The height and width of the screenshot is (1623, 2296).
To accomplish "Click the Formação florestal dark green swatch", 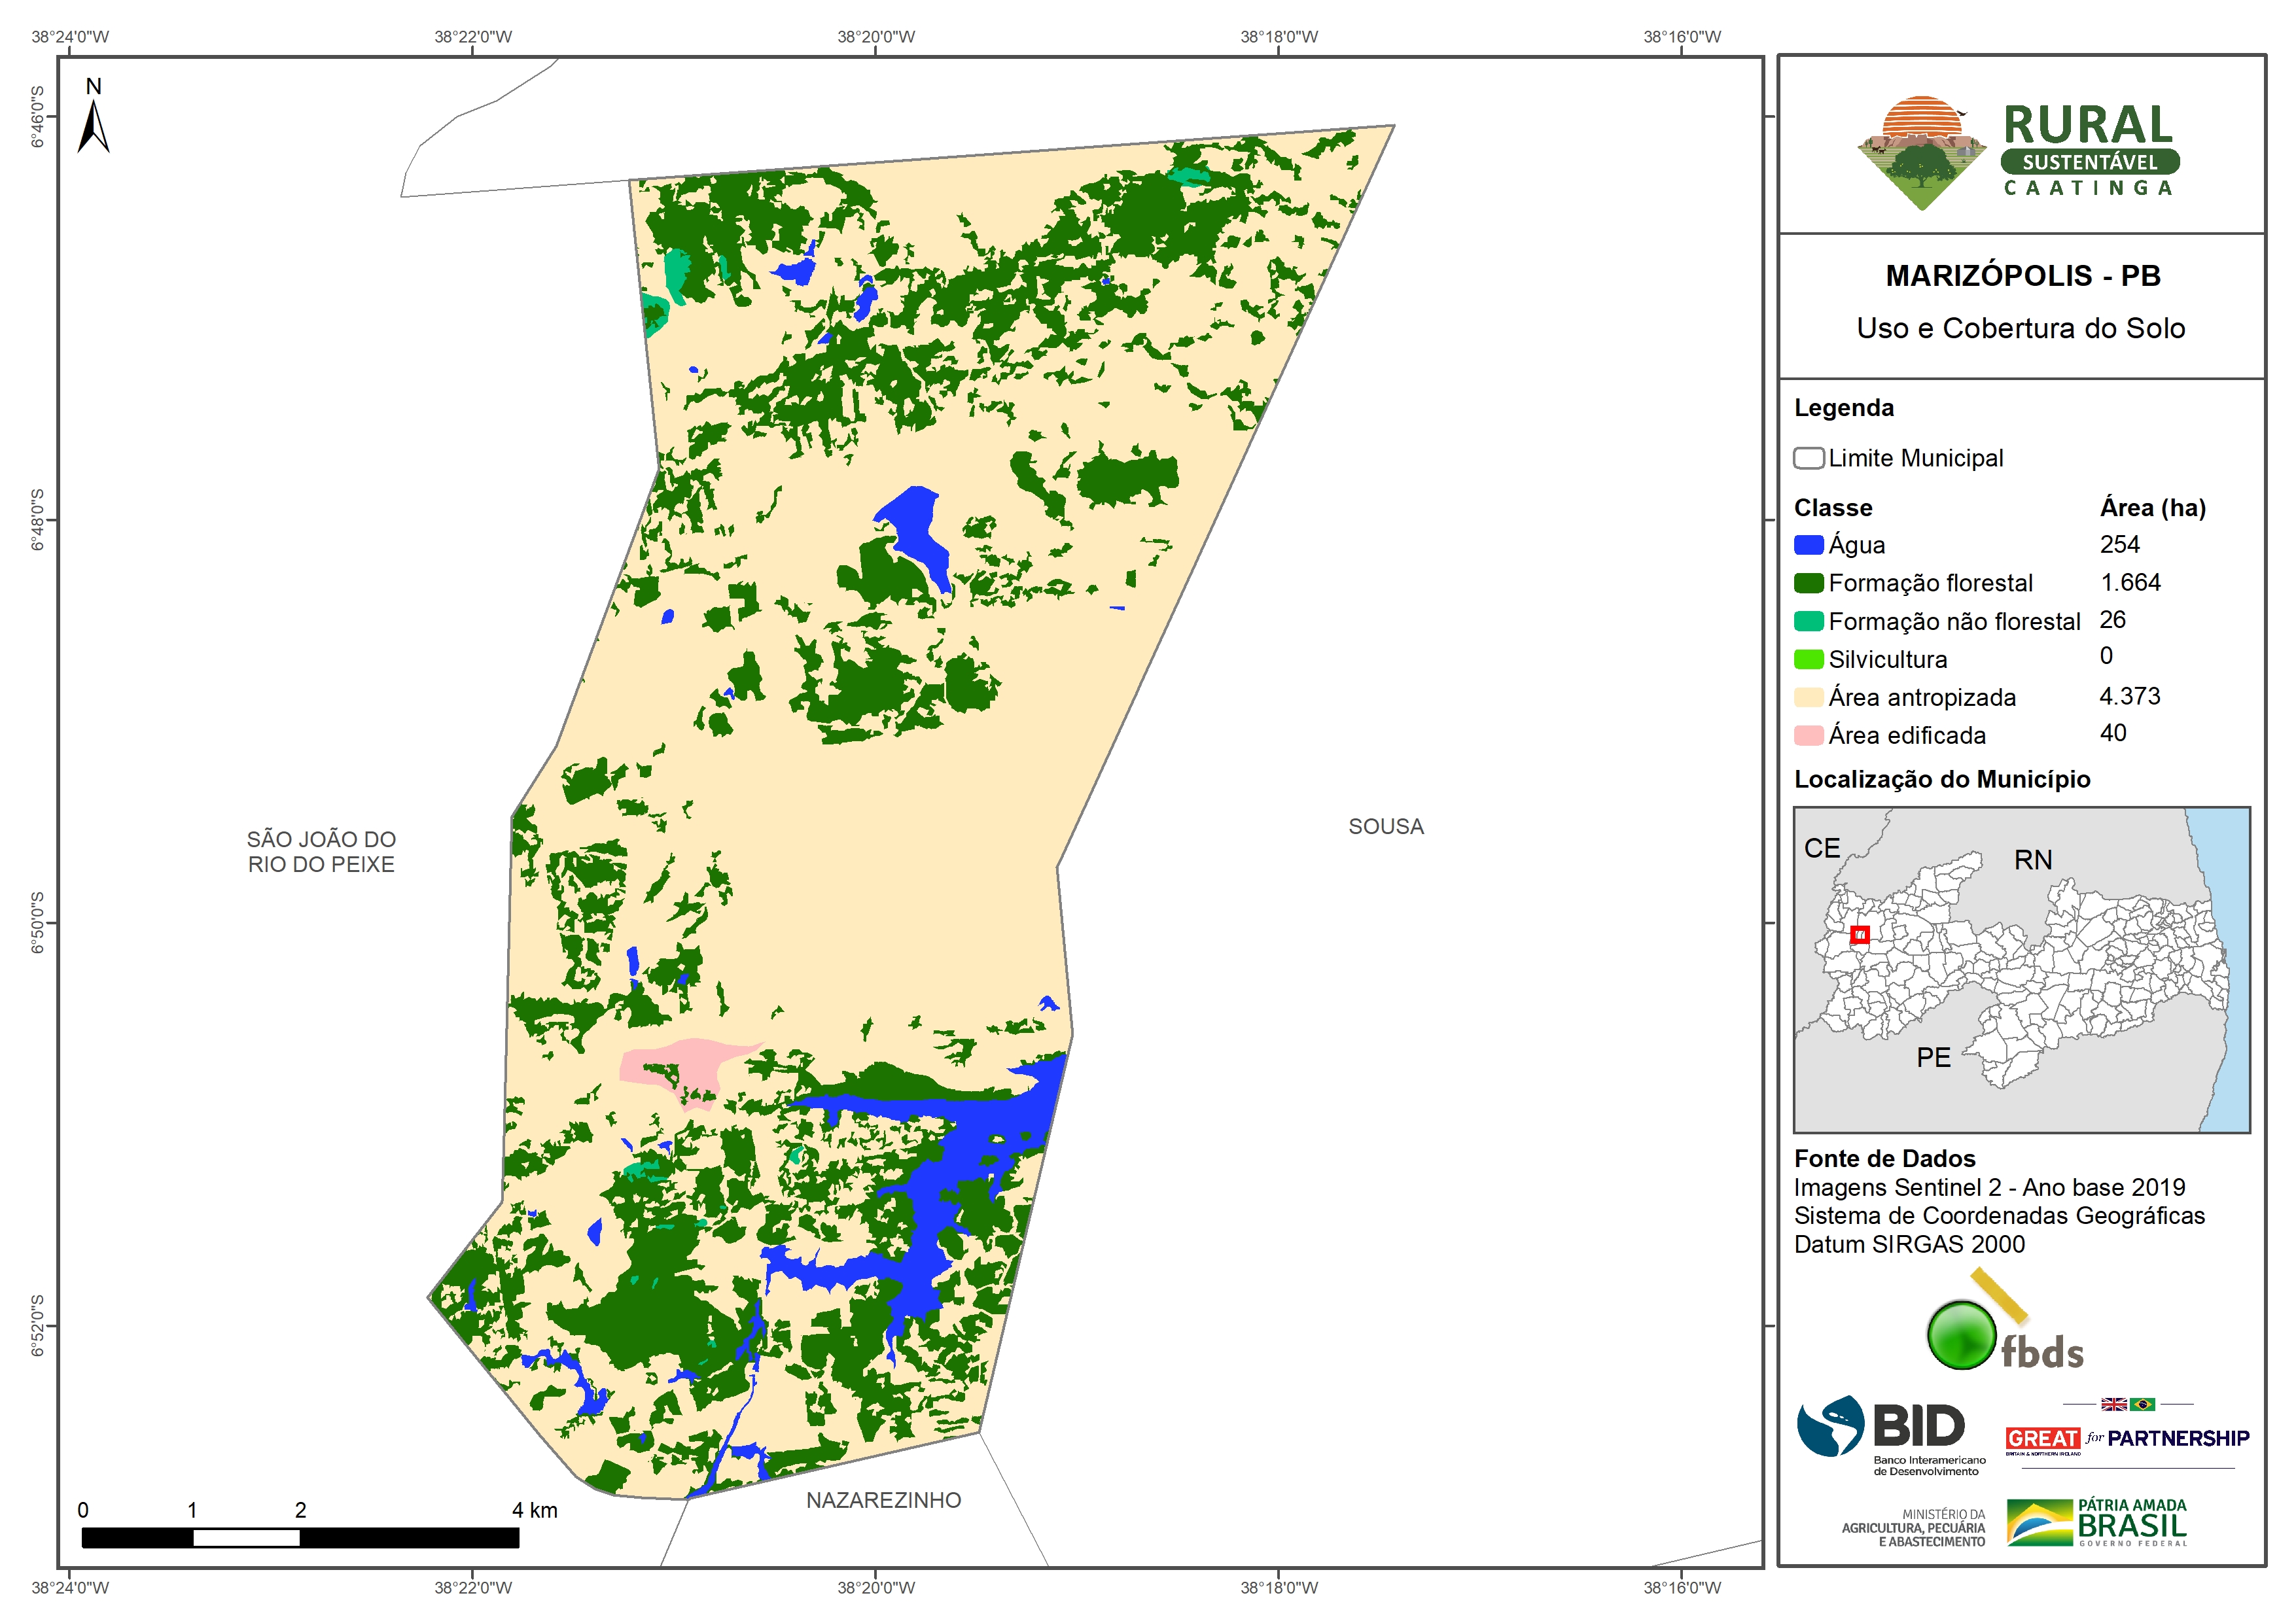I will pyautogui.click(x=1808, y=583).
